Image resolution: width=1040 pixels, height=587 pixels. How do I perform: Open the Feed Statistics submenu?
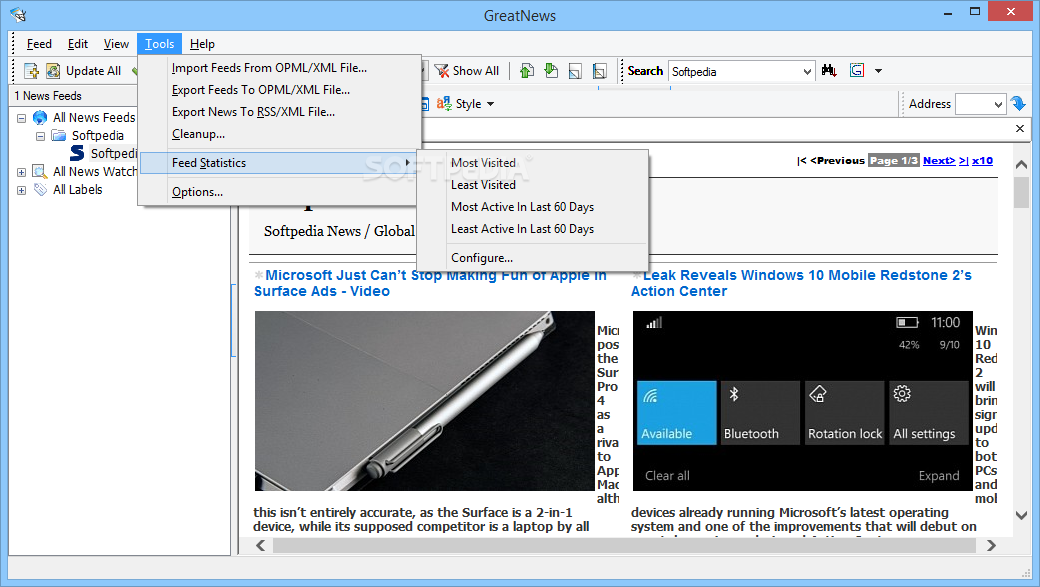[279, 163]
